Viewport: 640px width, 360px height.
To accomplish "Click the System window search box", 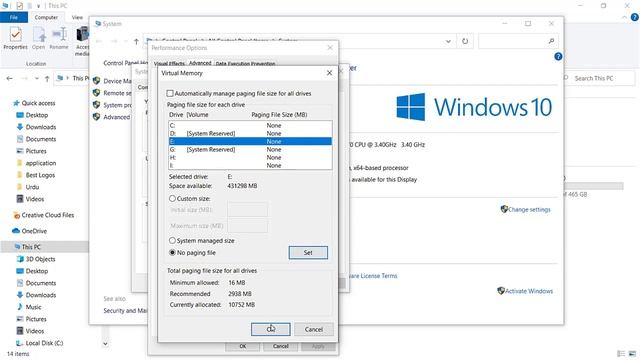I will tap(517, 41).
